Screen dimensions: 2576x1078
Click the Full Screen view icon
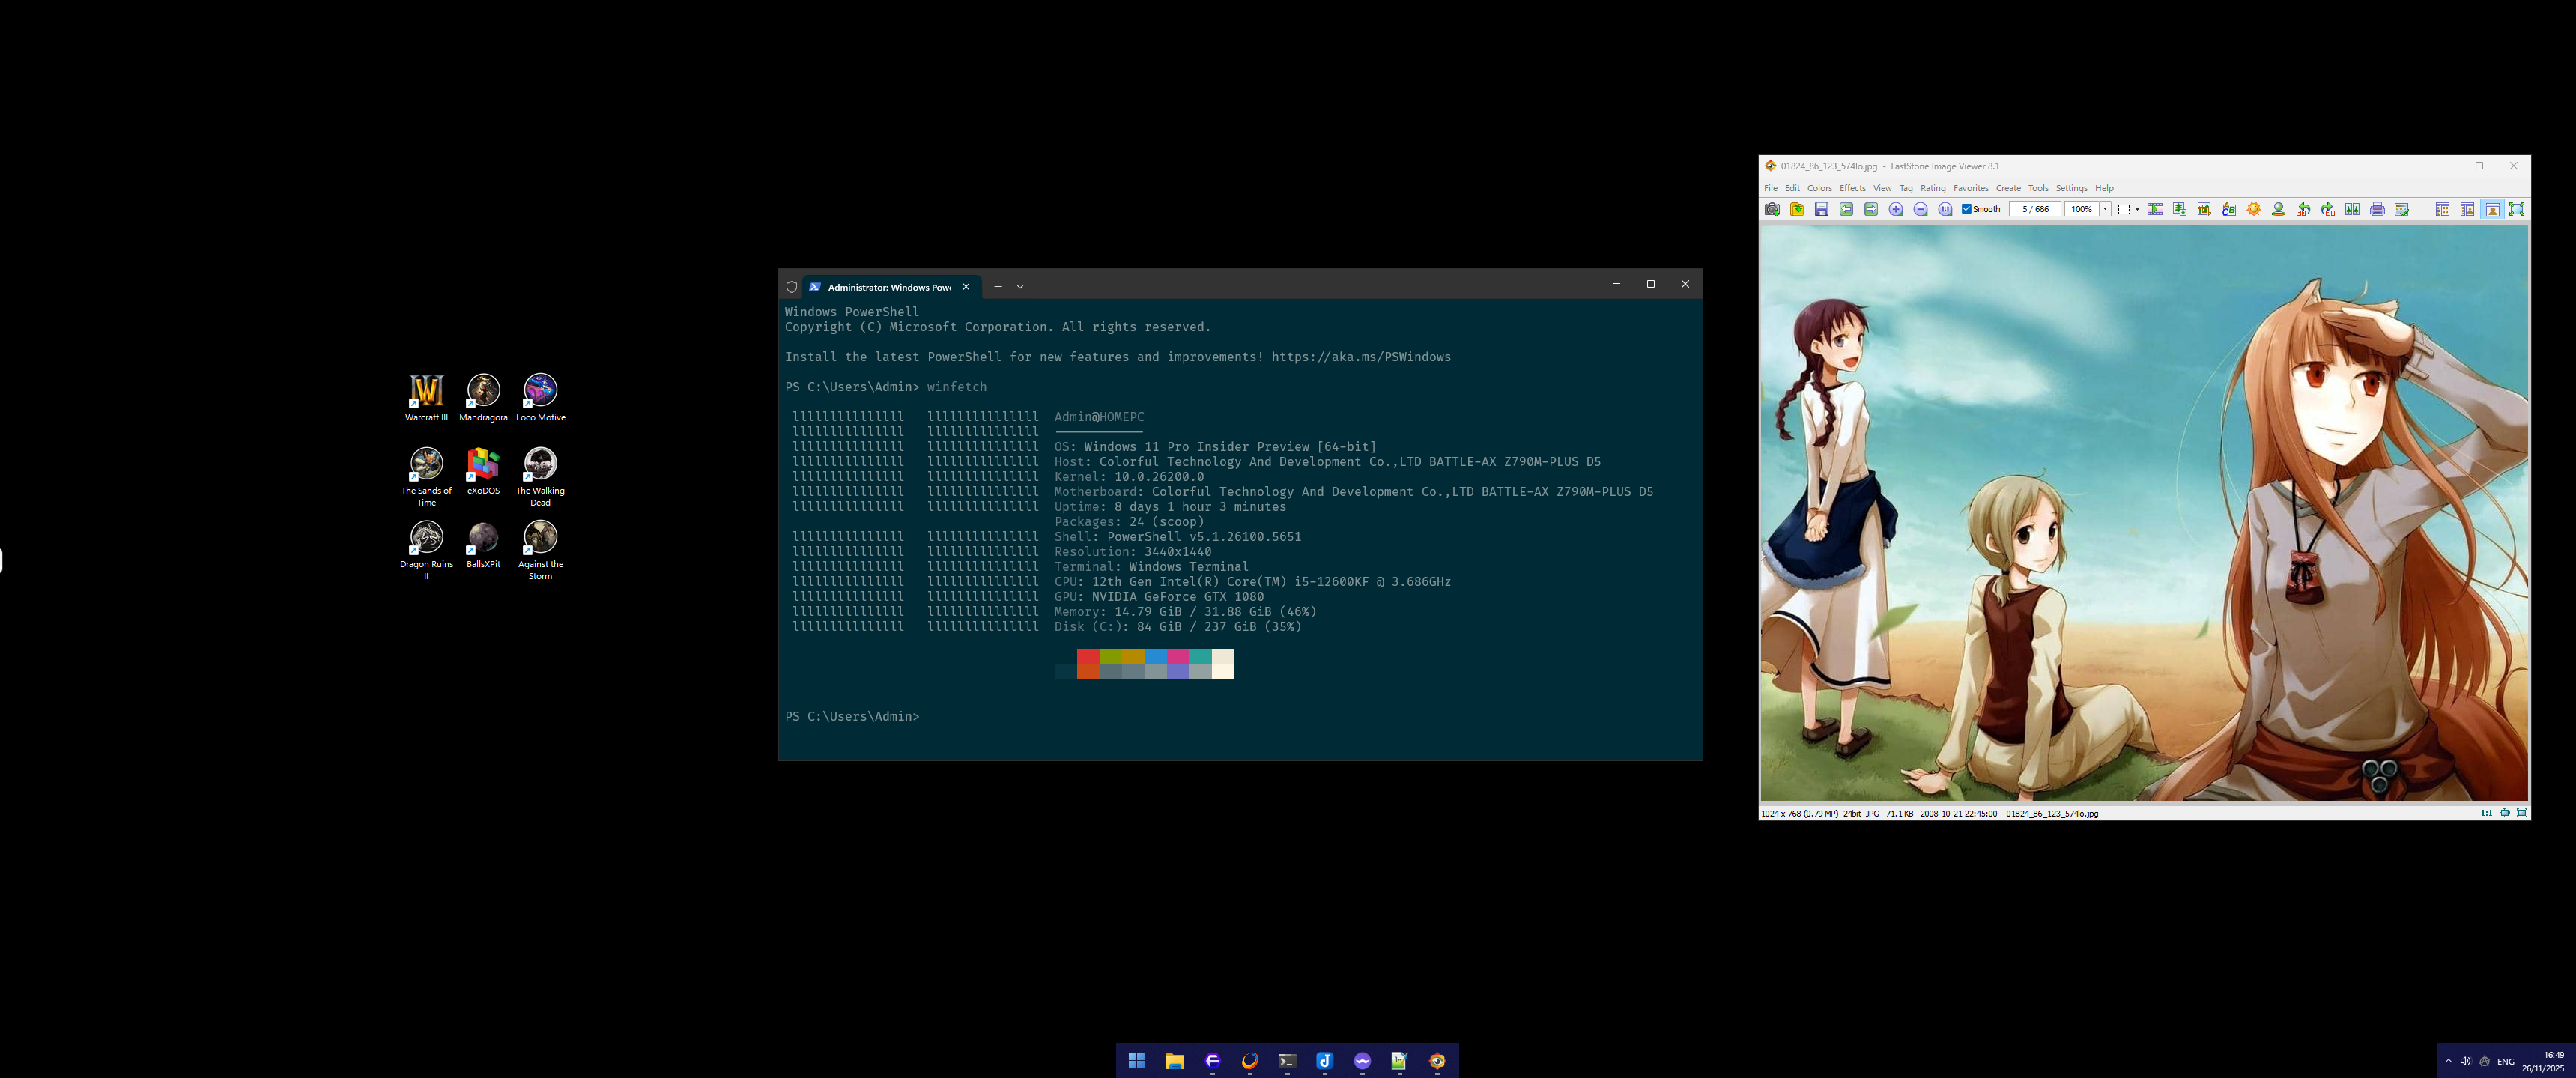pyautogui.click(x=2517, y=209)
